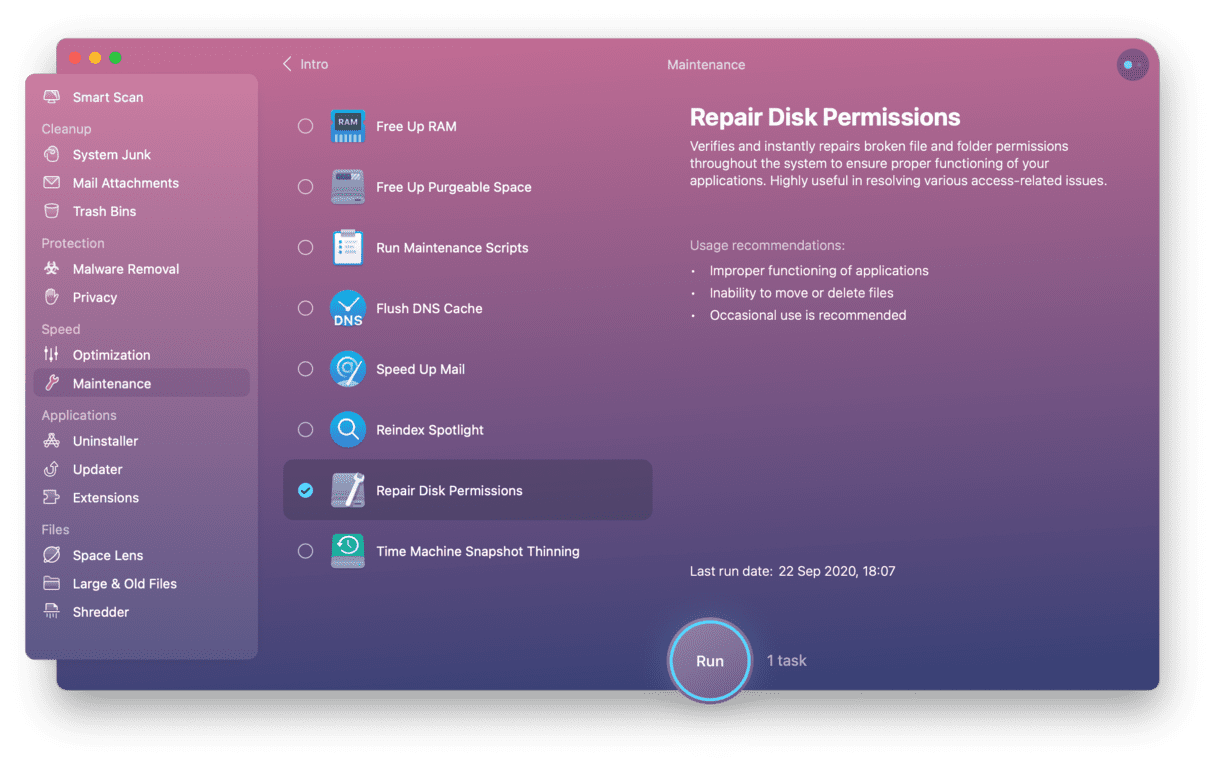
Task: Click the Updater sidebar icon
Action: [52, 469]
